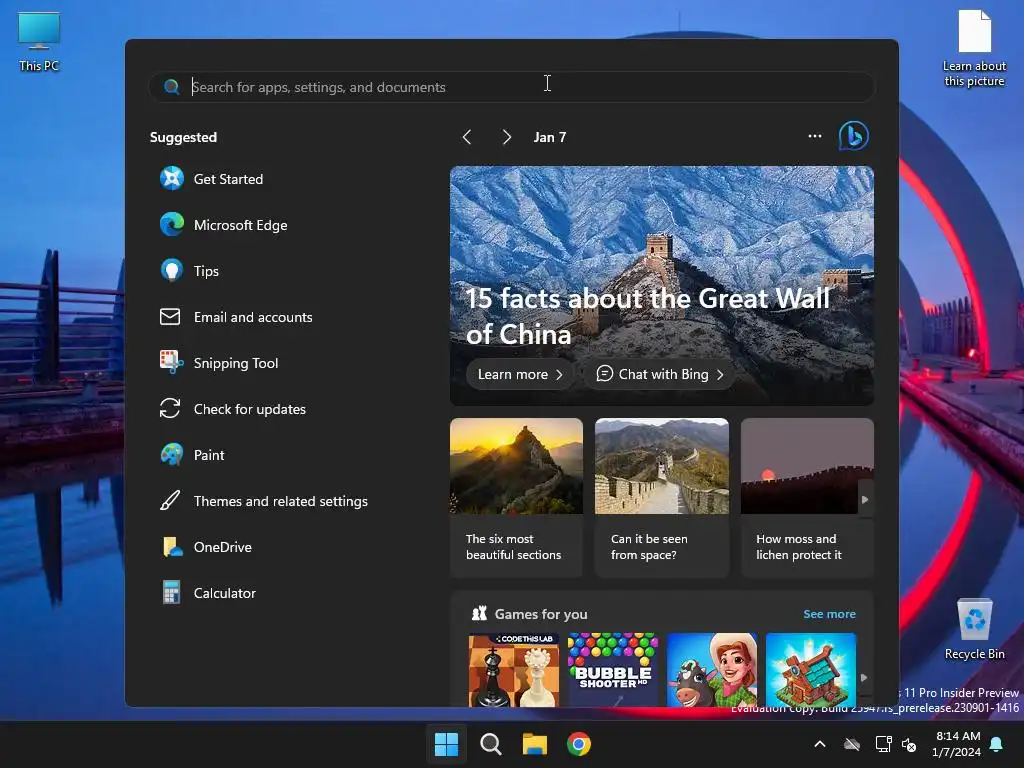Click the notification bell icon
Image resolution: width=1024 pixels, height=768 pixels.
tap(997, 744)
